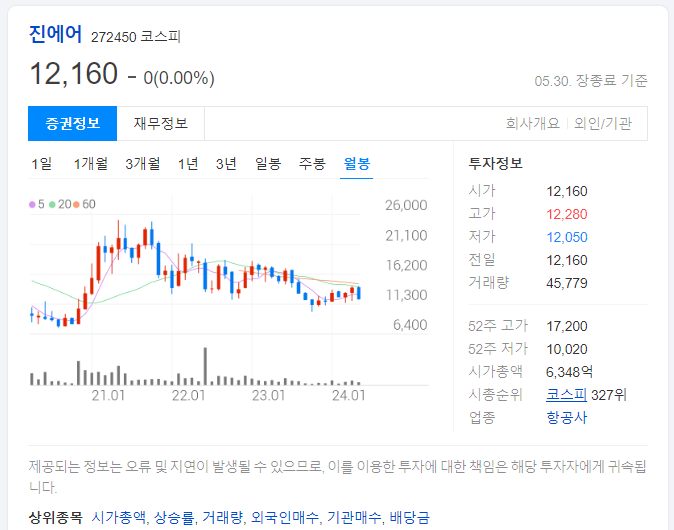
Task: Click the 23.01 axis label on chart
Action: tap(268, 395)
